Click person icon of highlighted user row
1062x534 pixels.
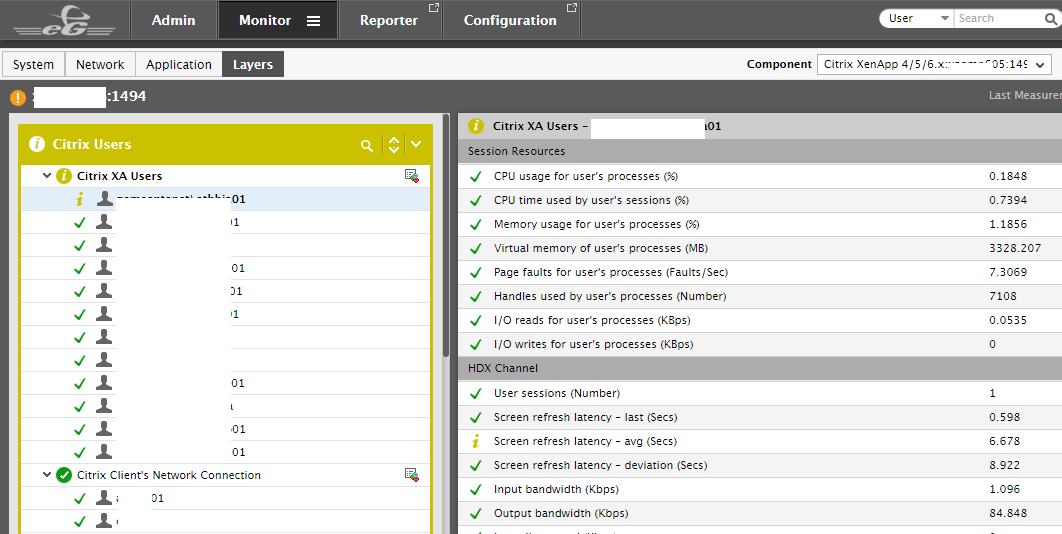coord(104,199)
